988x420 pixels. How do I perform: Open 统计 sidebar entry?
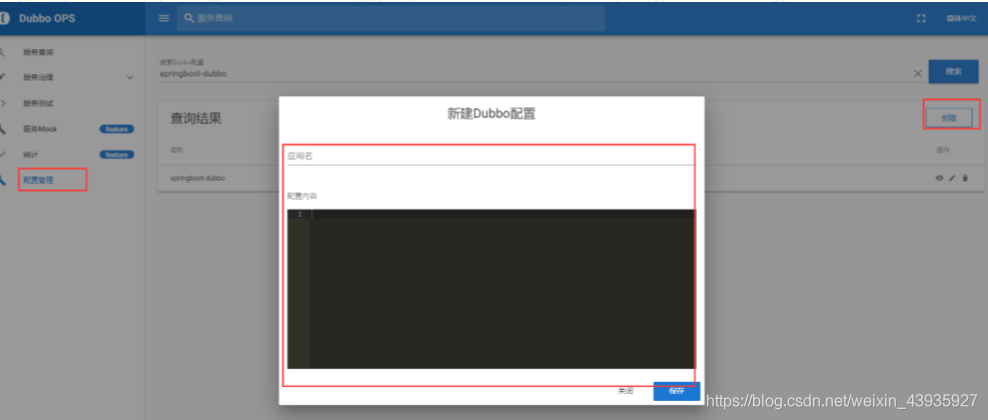tap(31, 154)
